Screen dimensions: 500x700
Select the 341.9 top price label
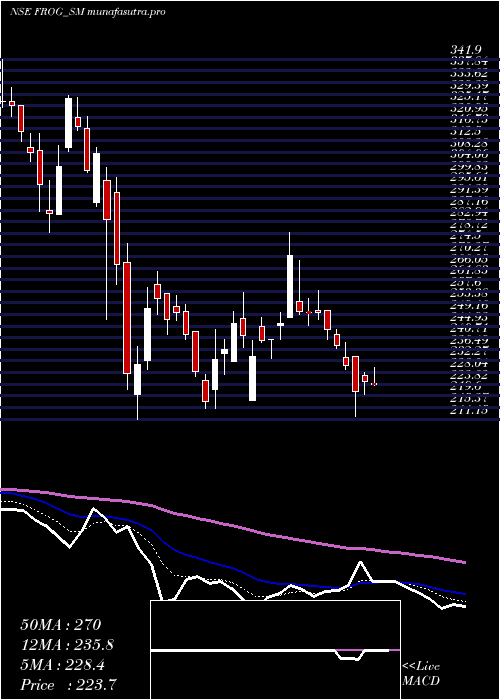point(468,50)
